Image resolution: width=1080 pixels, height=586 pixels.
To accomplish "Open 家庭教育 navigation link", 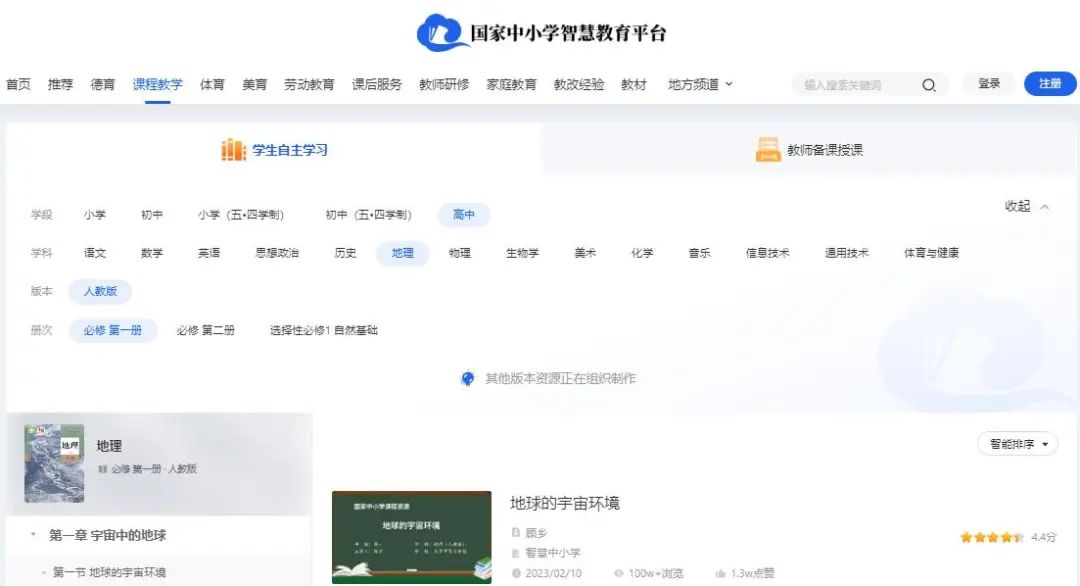I will coord(511,84).
